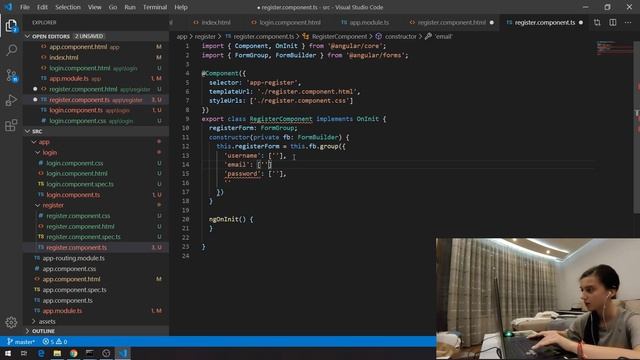Image resolution: width=640 pixels, height=360 pixels.
Task: Open the Explorer view icon
Action: (11, 26)
